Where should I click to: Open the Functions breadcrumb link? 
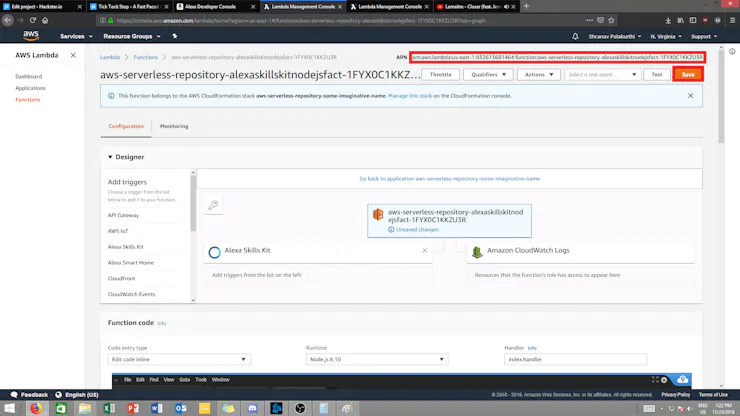pyautogui.click(x=145, y=57)
